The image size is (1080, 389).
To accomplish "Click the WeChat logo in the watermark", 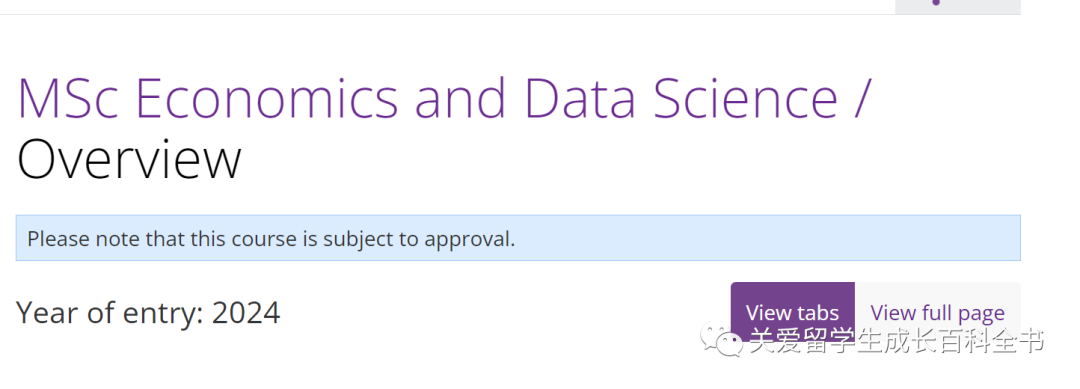I will point(722,340).
